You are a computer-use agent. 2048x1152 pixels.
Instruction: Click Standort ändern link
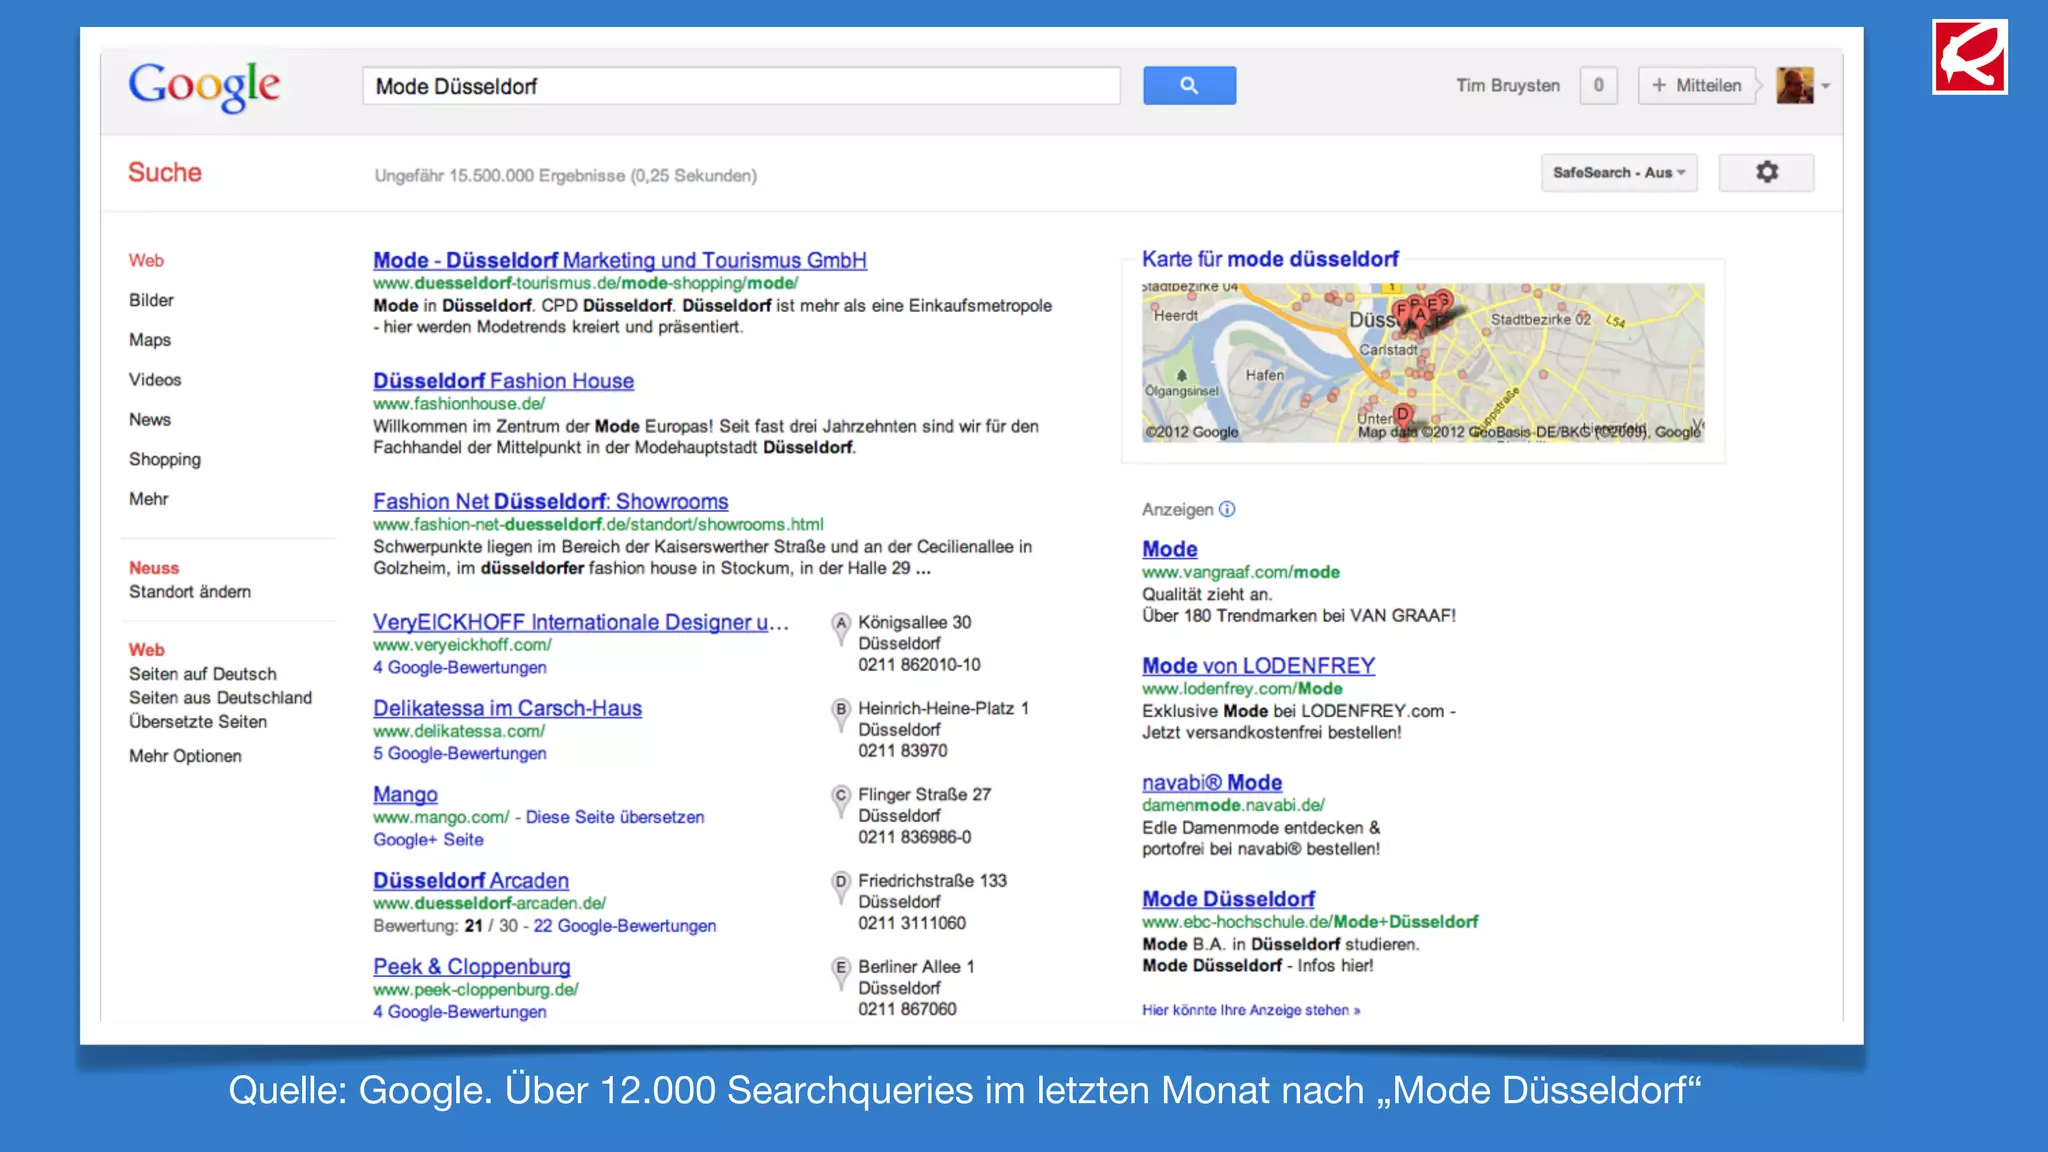click(x=190, y=592)
